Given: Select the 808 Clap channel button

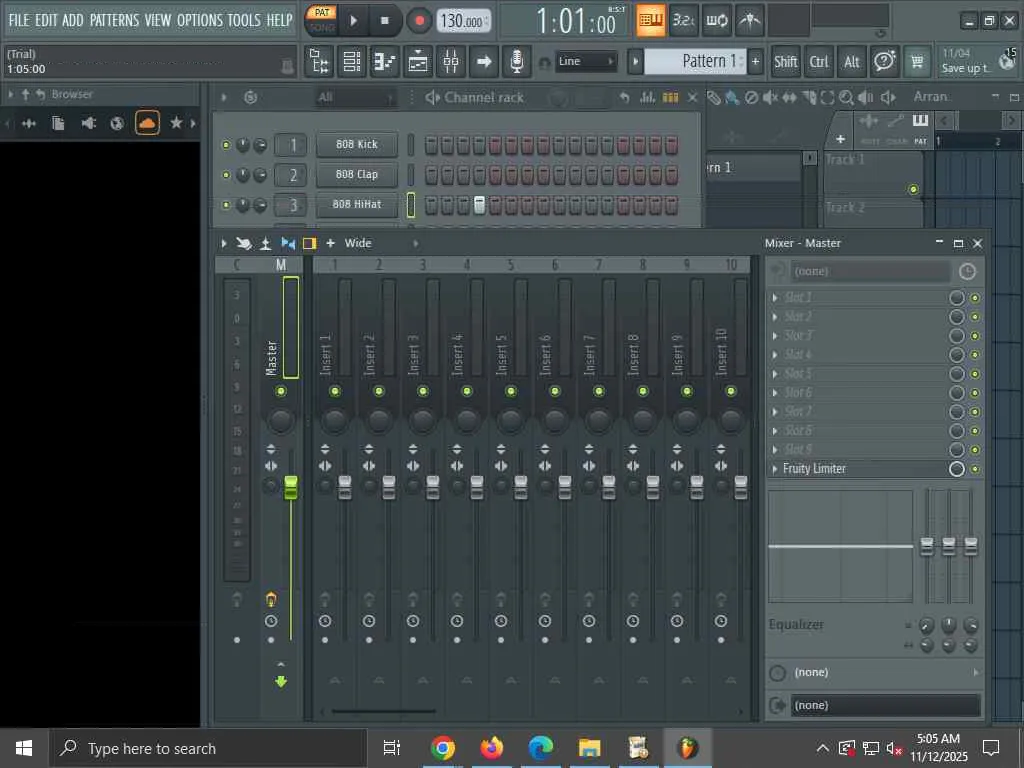Looking at the screenshot, I should [x=357, y=174].
